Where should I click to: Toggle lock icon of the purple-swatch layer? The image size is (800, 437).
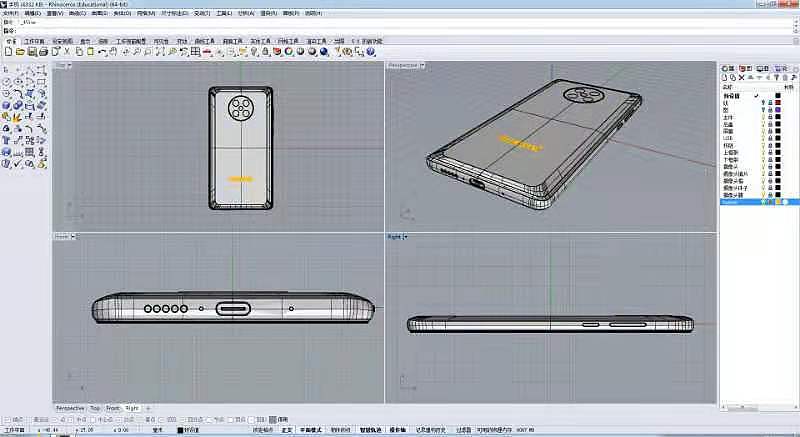click(x=770, y=110)
